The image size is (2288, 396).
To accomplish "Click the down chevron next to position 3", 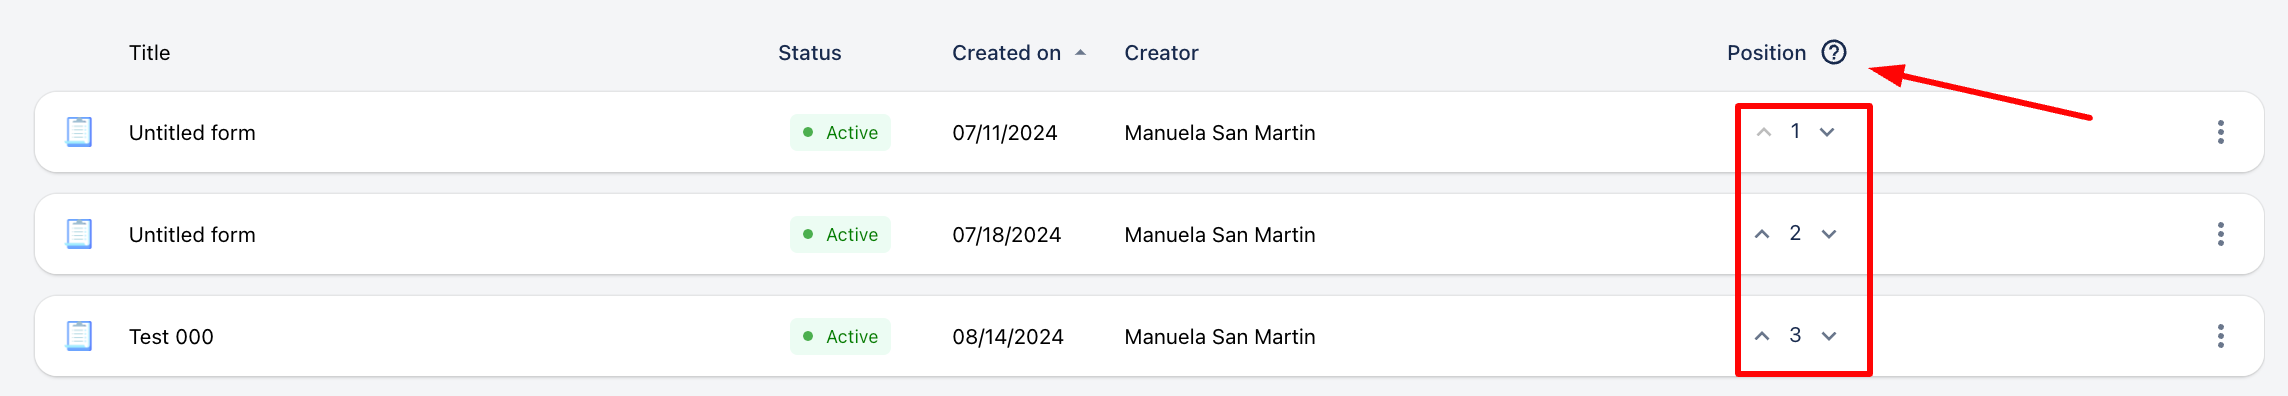I will 1829,336.
